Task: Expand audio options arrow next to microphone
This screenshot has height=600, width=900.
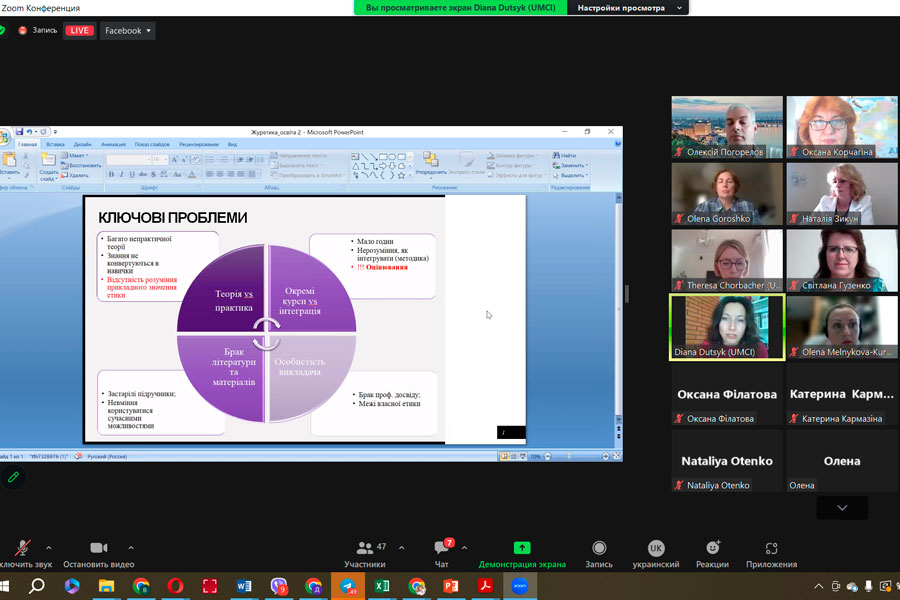Action: click(x=49, y=547)
